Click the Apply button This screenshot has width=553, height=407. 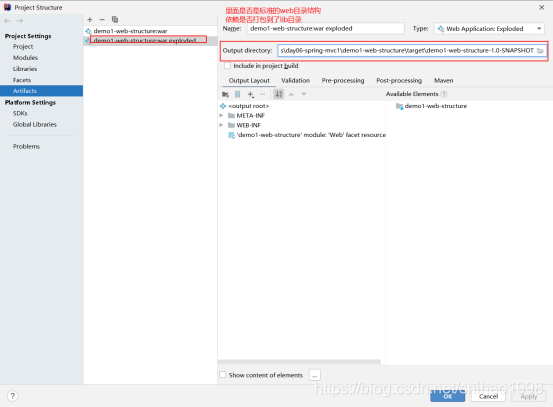[x=529, y=396]
